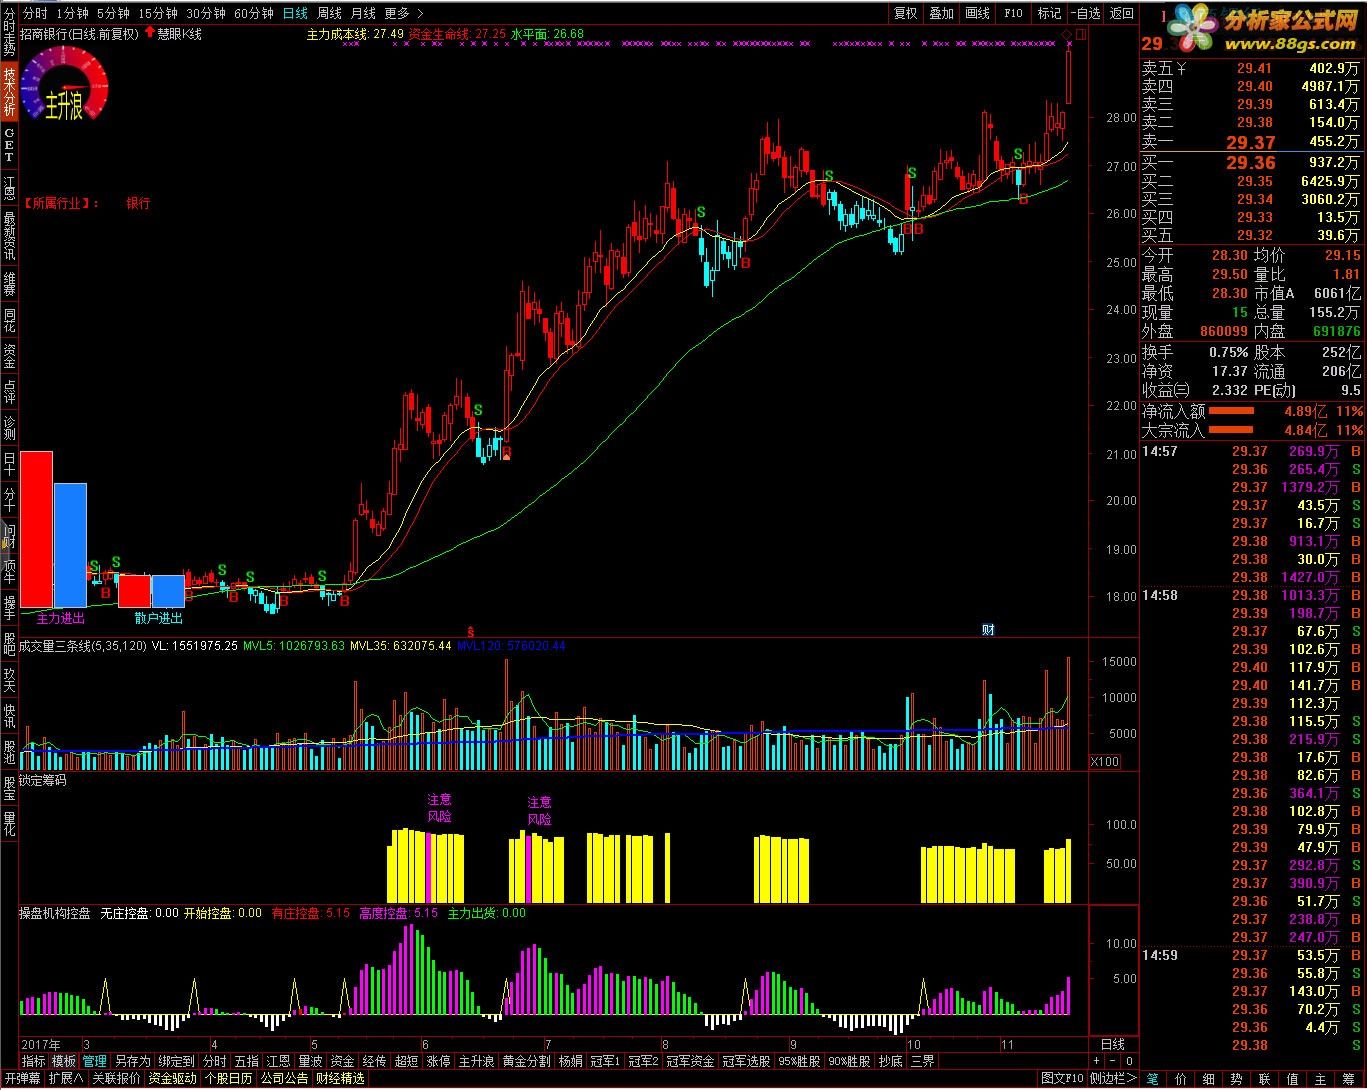The height and width of the screenshot is (1090, 1367).
Task: Toggle 复权 price adjustment
Action: (x=905, y=13)
